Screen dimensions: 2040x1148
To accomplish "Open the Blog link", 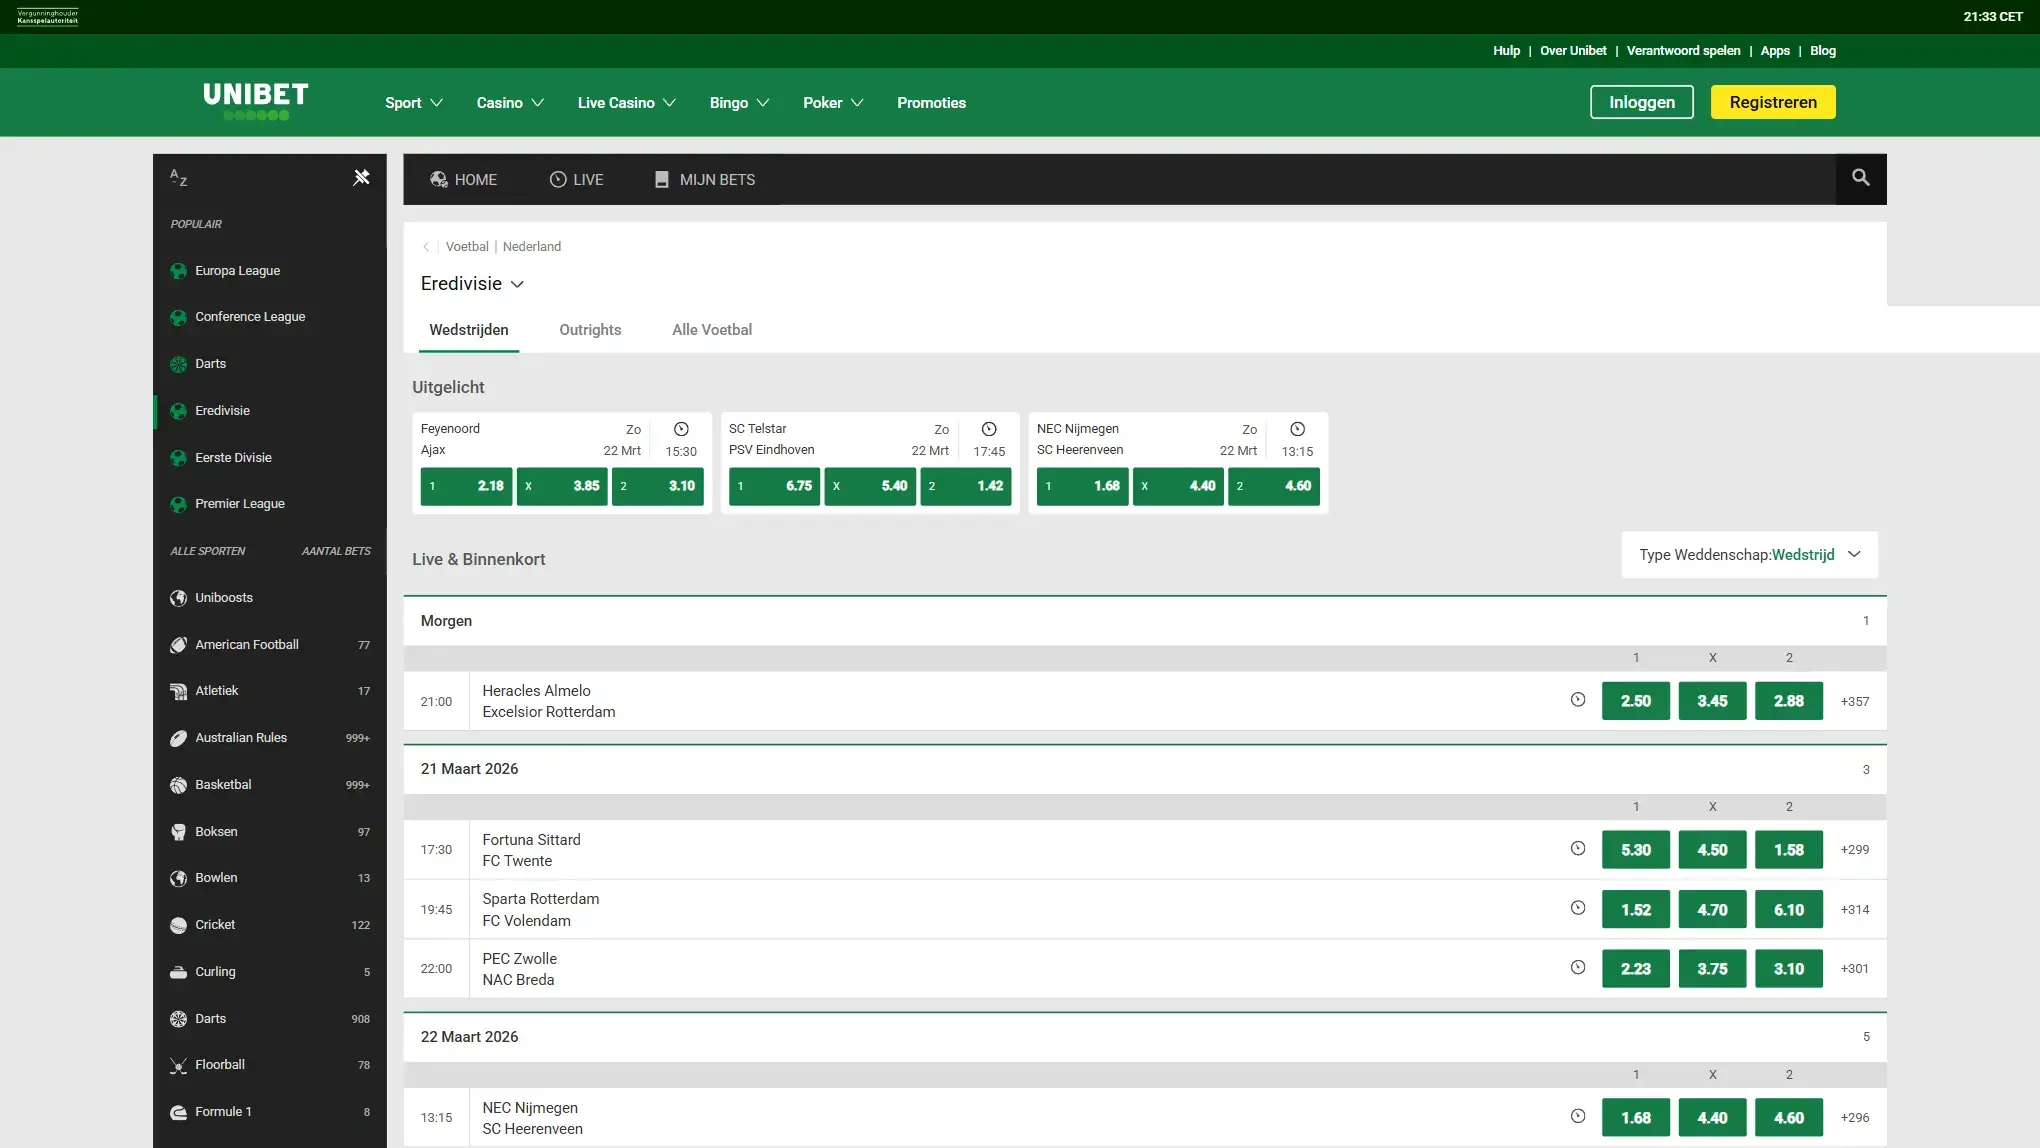I will [1822, 51].
